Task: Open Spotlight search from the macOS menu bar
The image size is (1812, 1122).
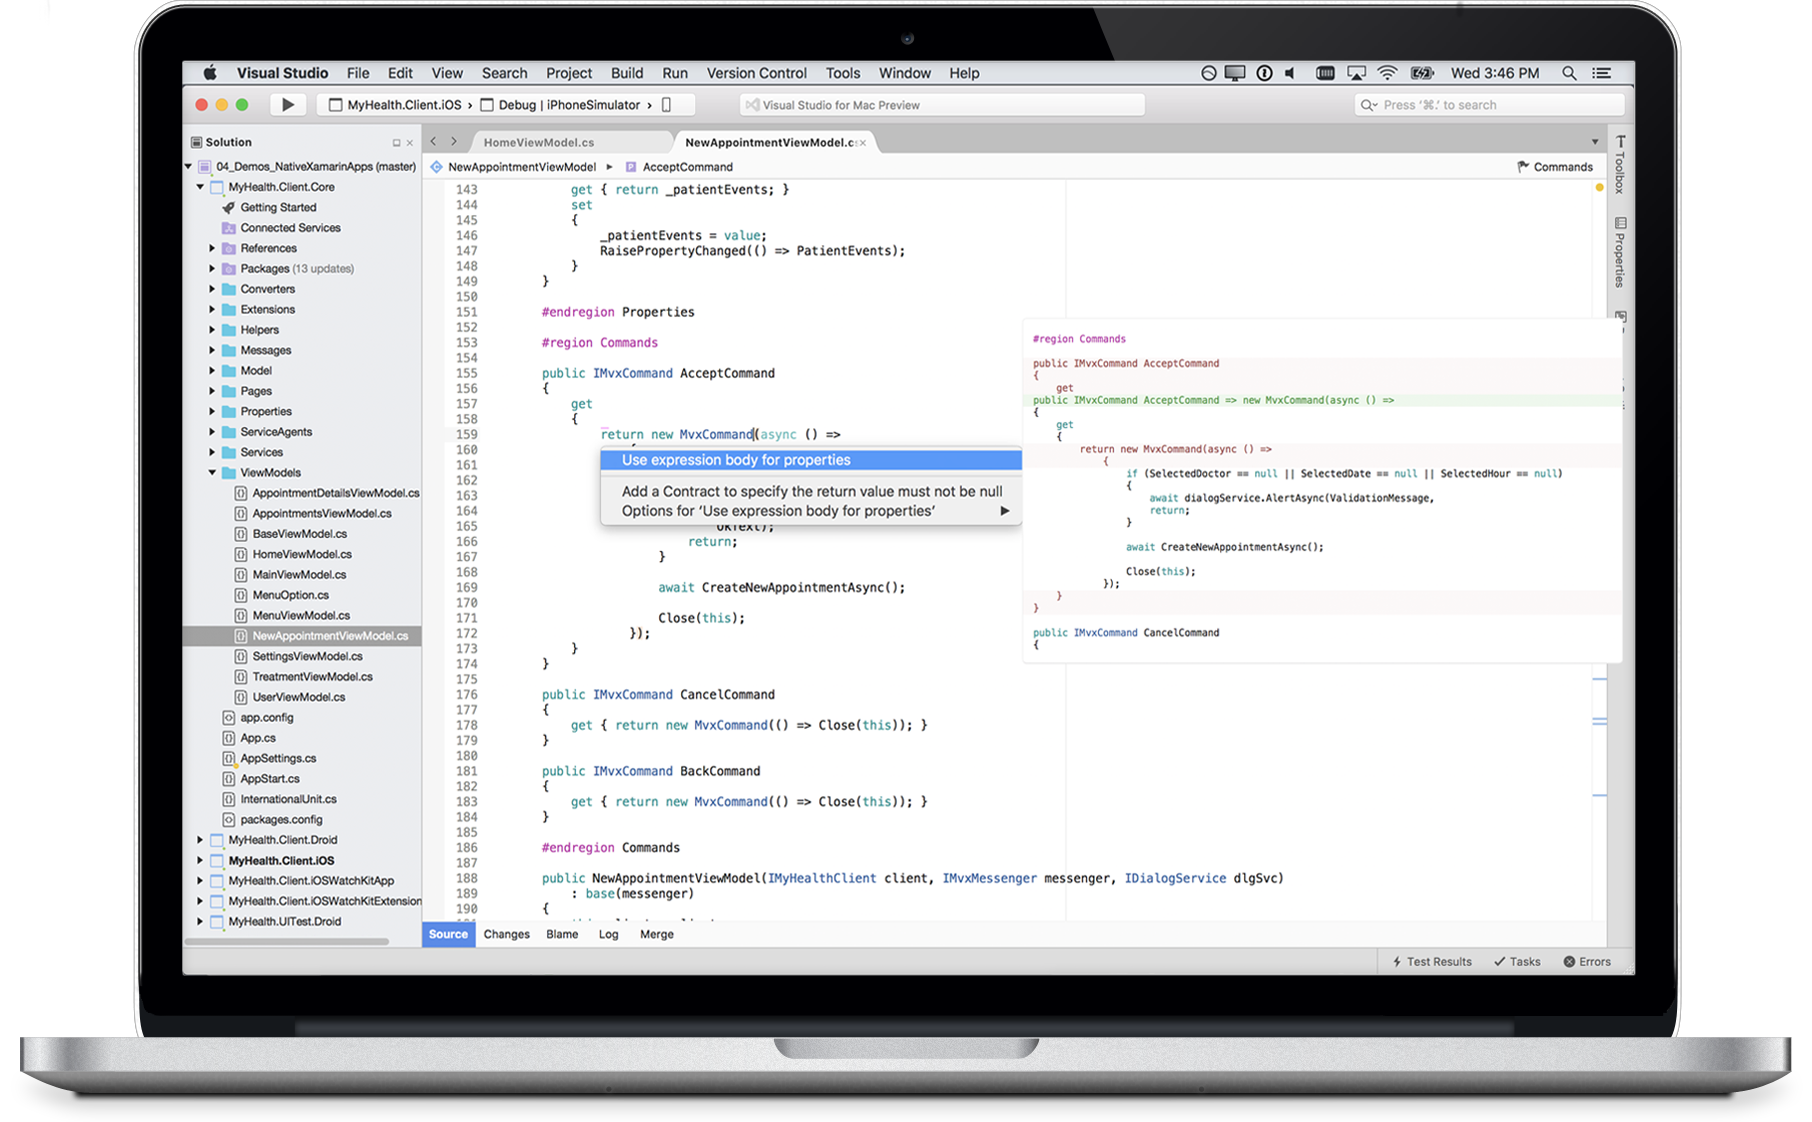Action: 1570,72
